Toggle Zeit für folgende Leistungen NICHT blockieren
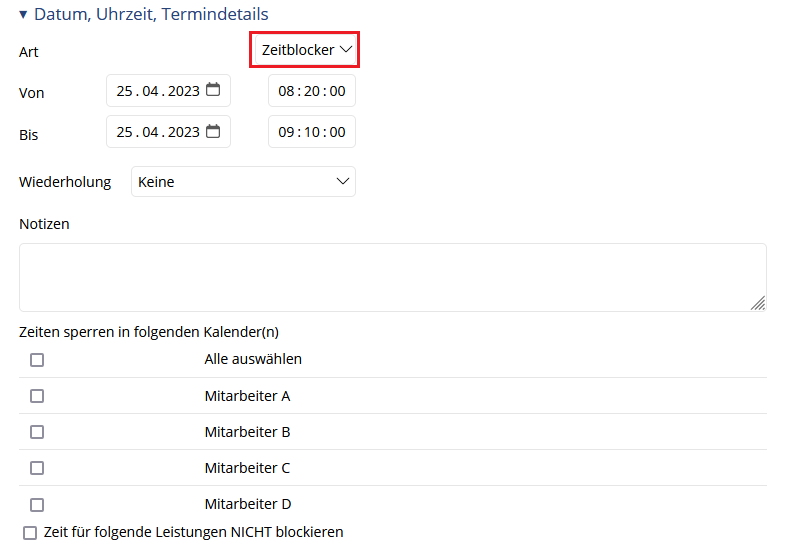 click(x=30, y=533)
